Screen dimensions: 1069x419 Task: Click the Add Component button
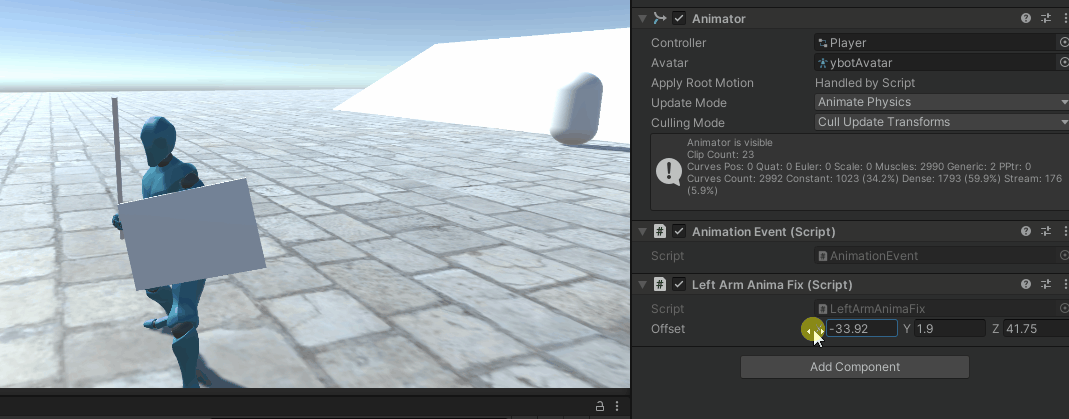[x=855, y=367]
